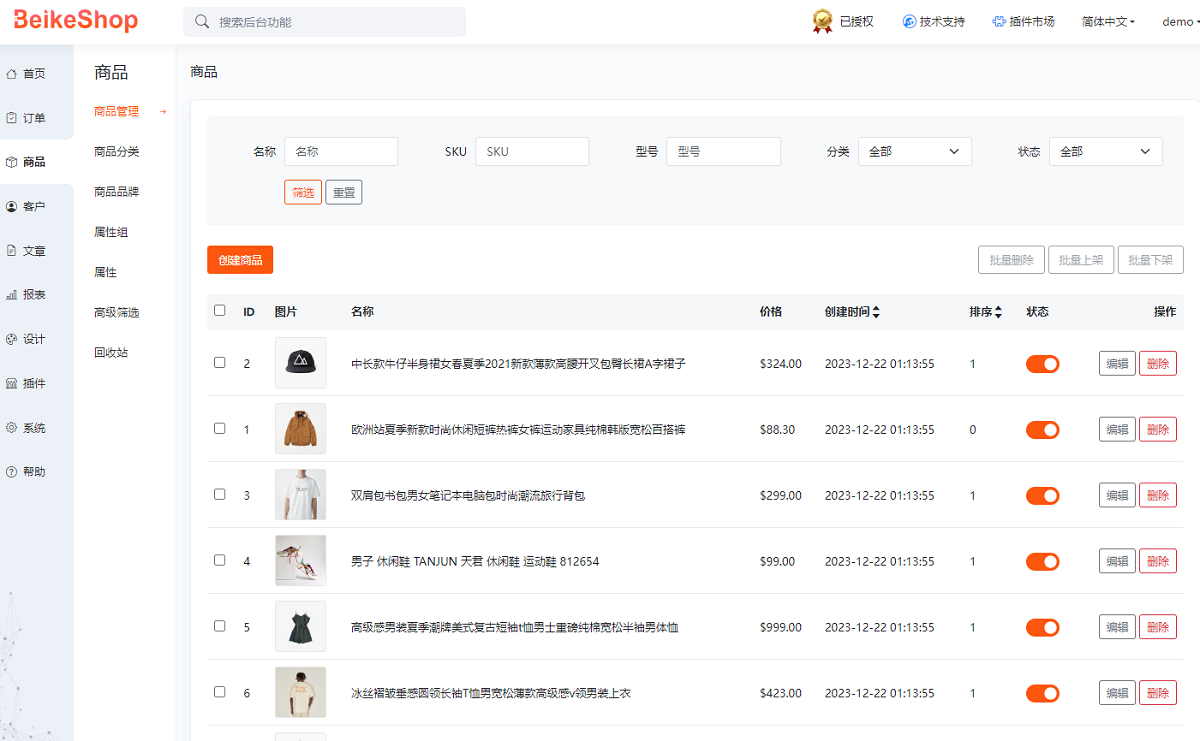Click the home icon in sidebar
The width and height of the screenshot is (1200, 741).
coord(12,74)
